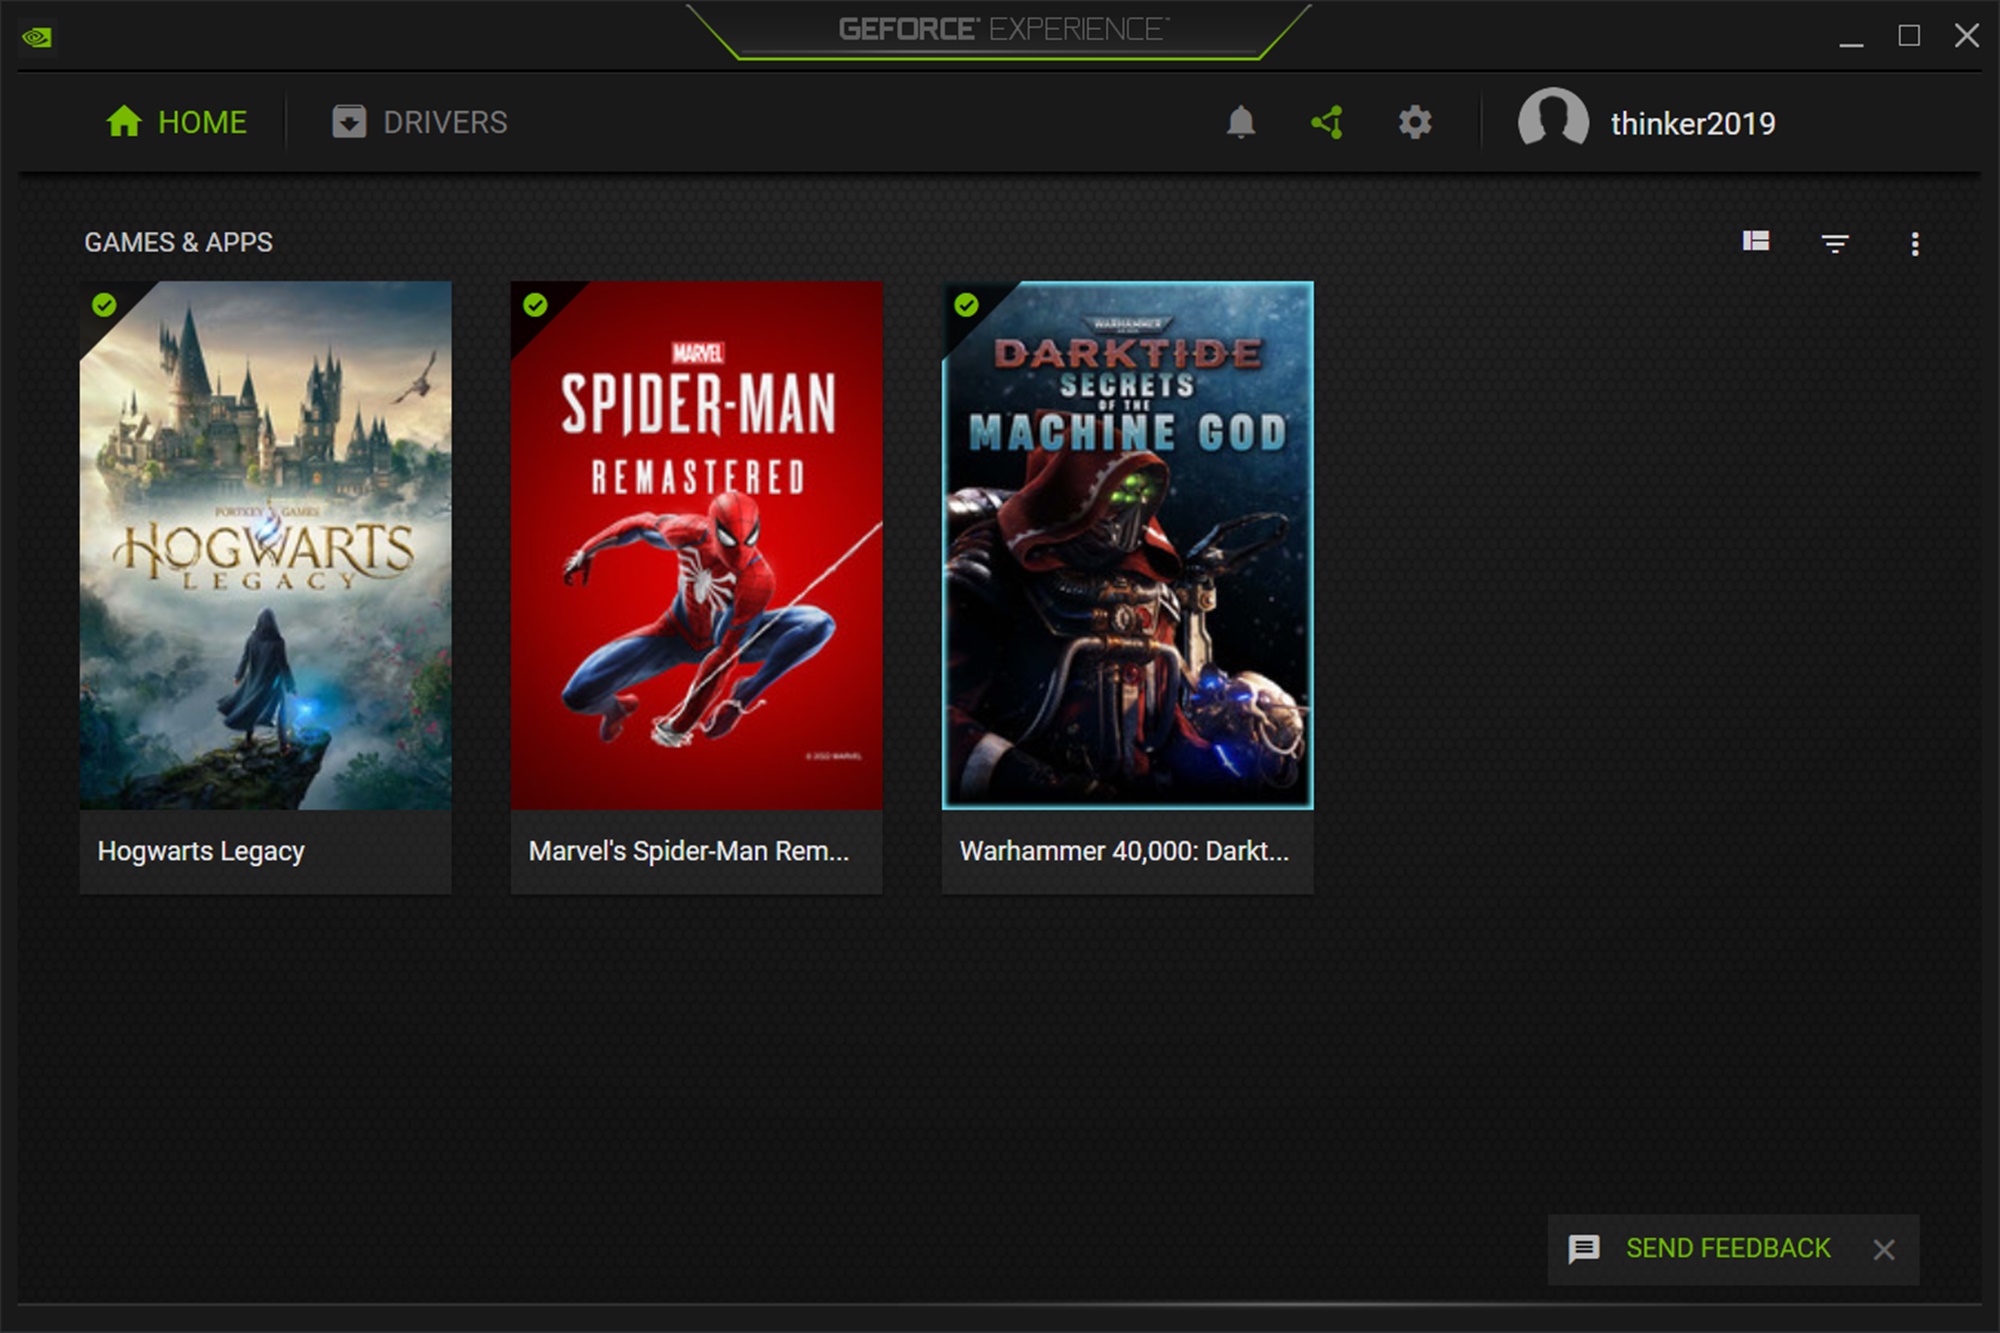Maximize the GeForce Experience window
Screen dimensions: 2000x1333
pyautogui.click(x=1909, y=36)
